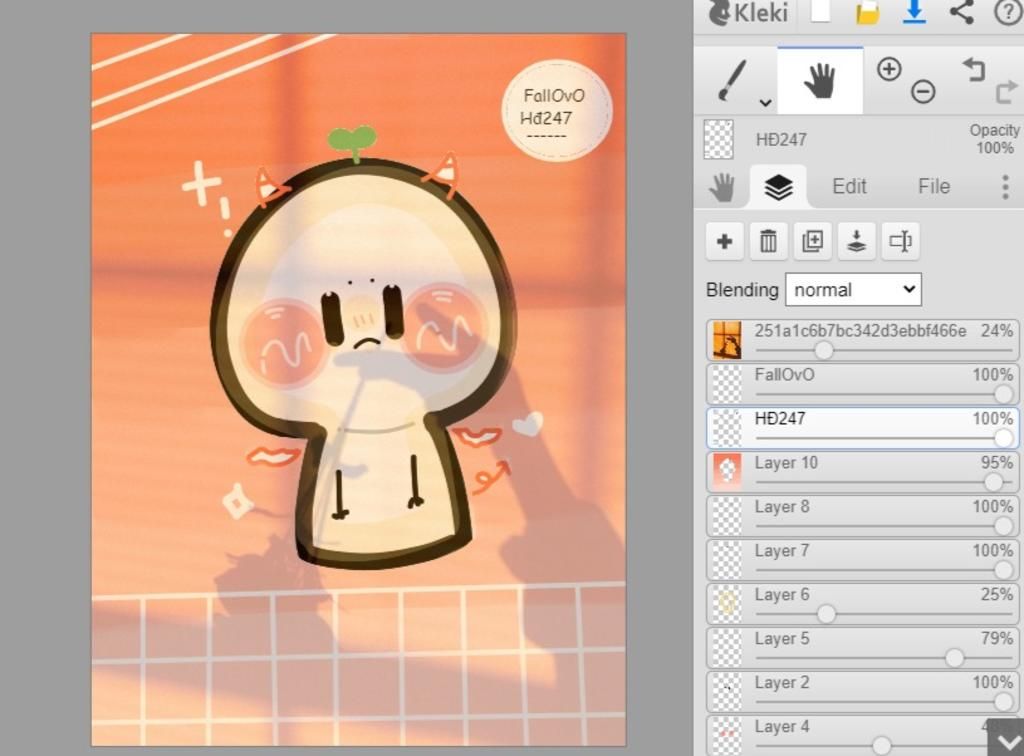1024x756 pixels.
Task: Click the HĐ247 layer opacity slider handle
Action: [x=1004, y=438]
